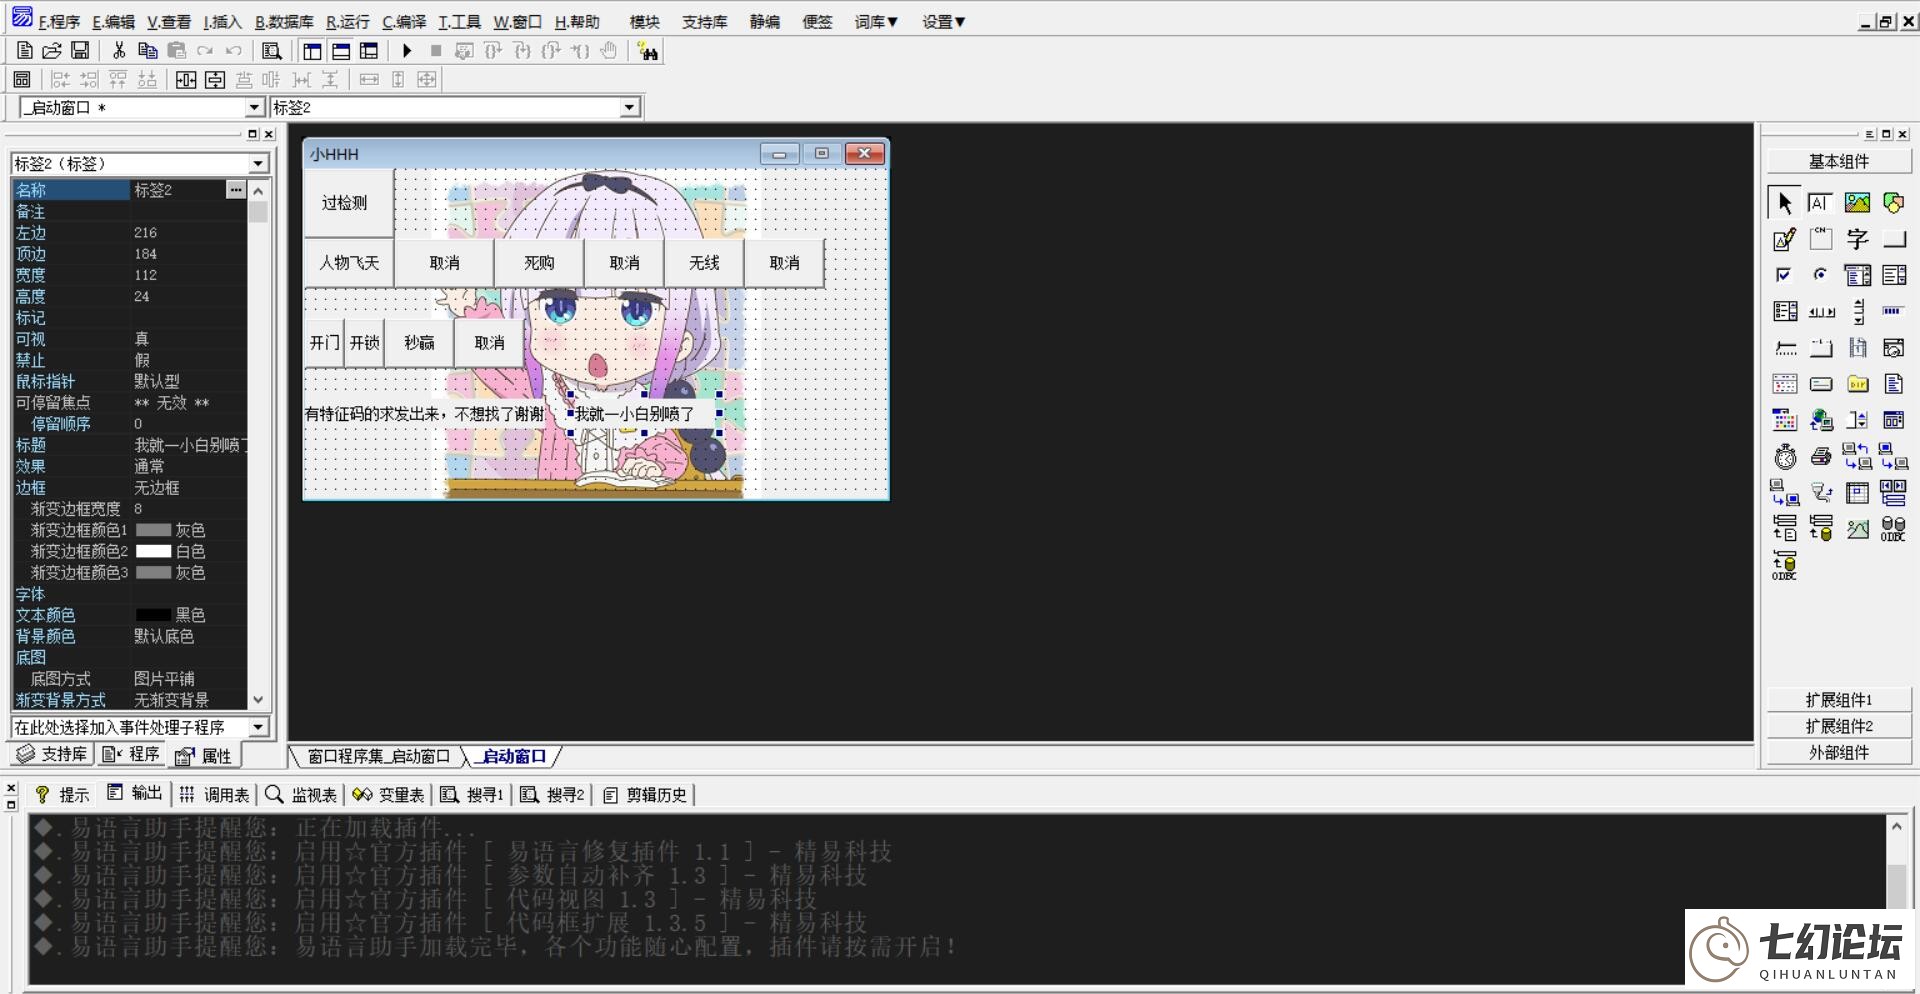Select the Progress bar component icon
The width and height of the screenshot is (1920, 994).
click(1893, 311)
